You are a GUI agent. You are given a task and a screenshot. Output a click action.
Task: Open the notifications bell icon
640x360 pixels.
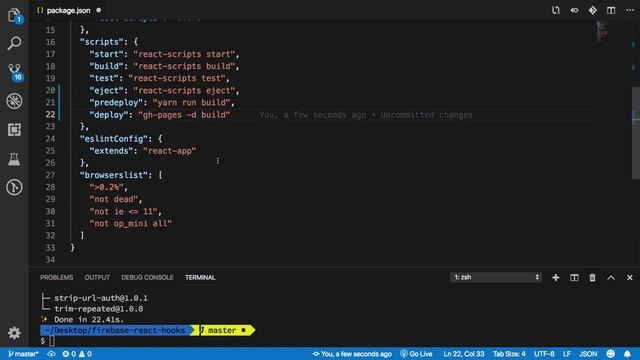(x=627, y=354)
